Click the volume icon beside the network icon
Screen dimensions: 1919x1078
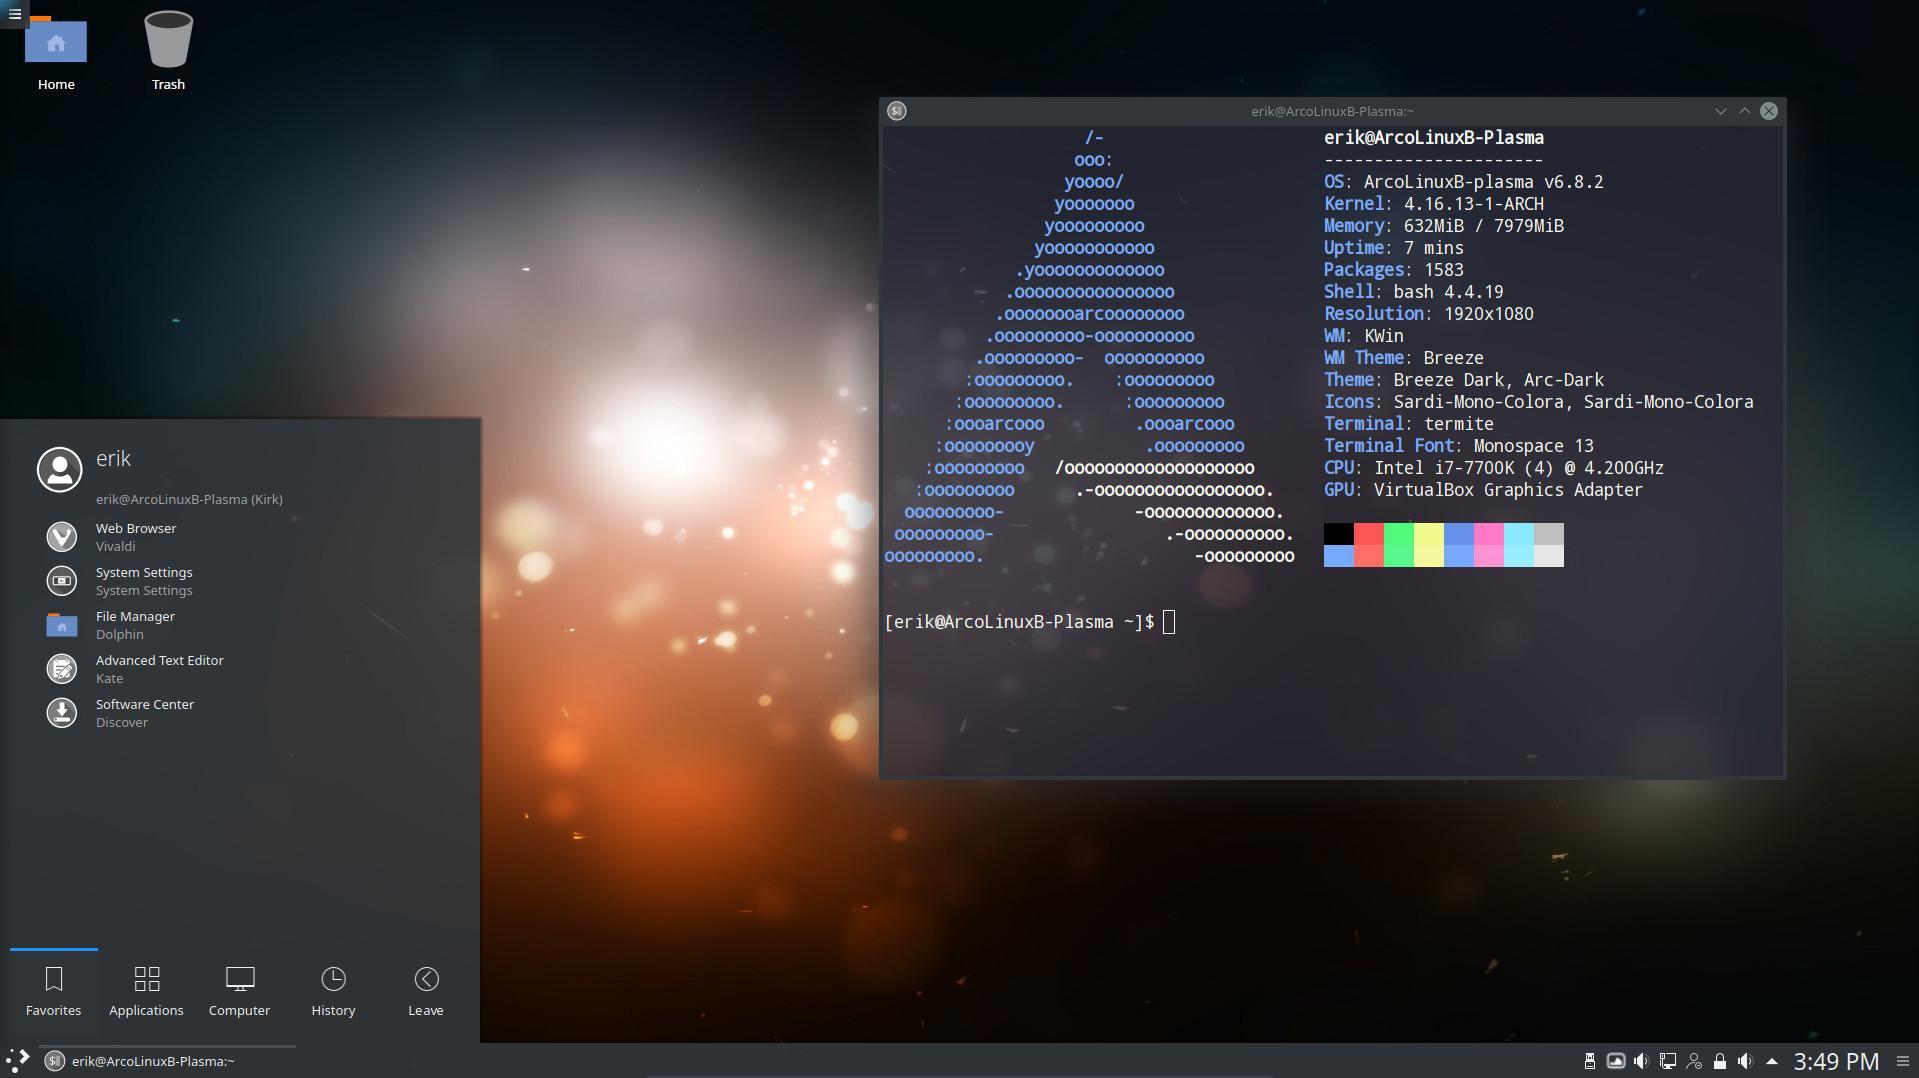(x=1641, y=1061)
